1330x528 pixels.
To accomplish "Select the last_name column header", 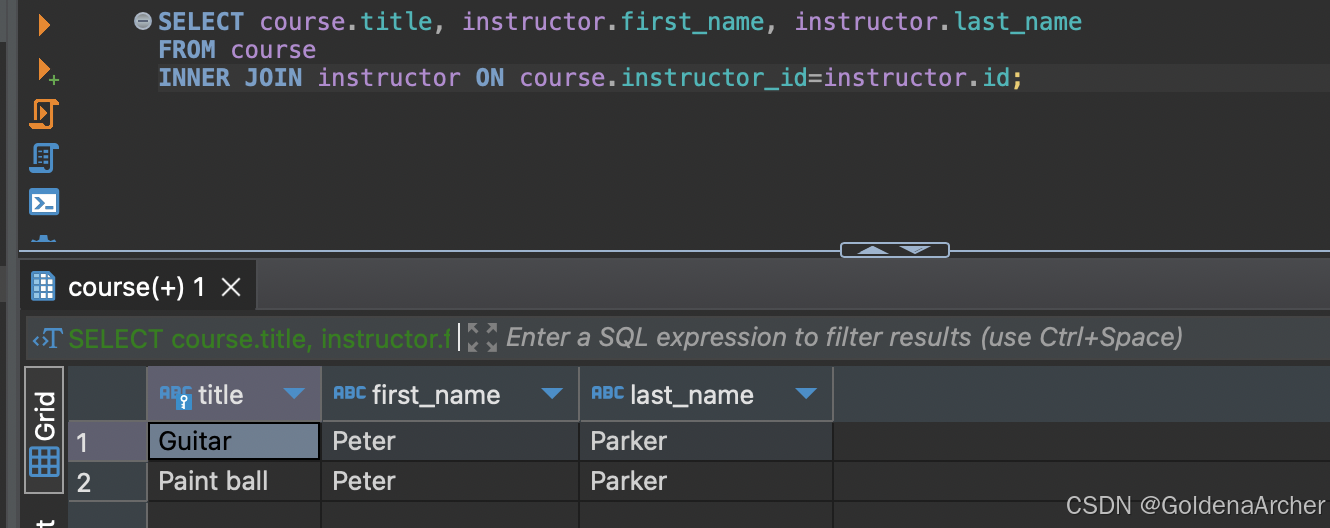I will (706, 394).
